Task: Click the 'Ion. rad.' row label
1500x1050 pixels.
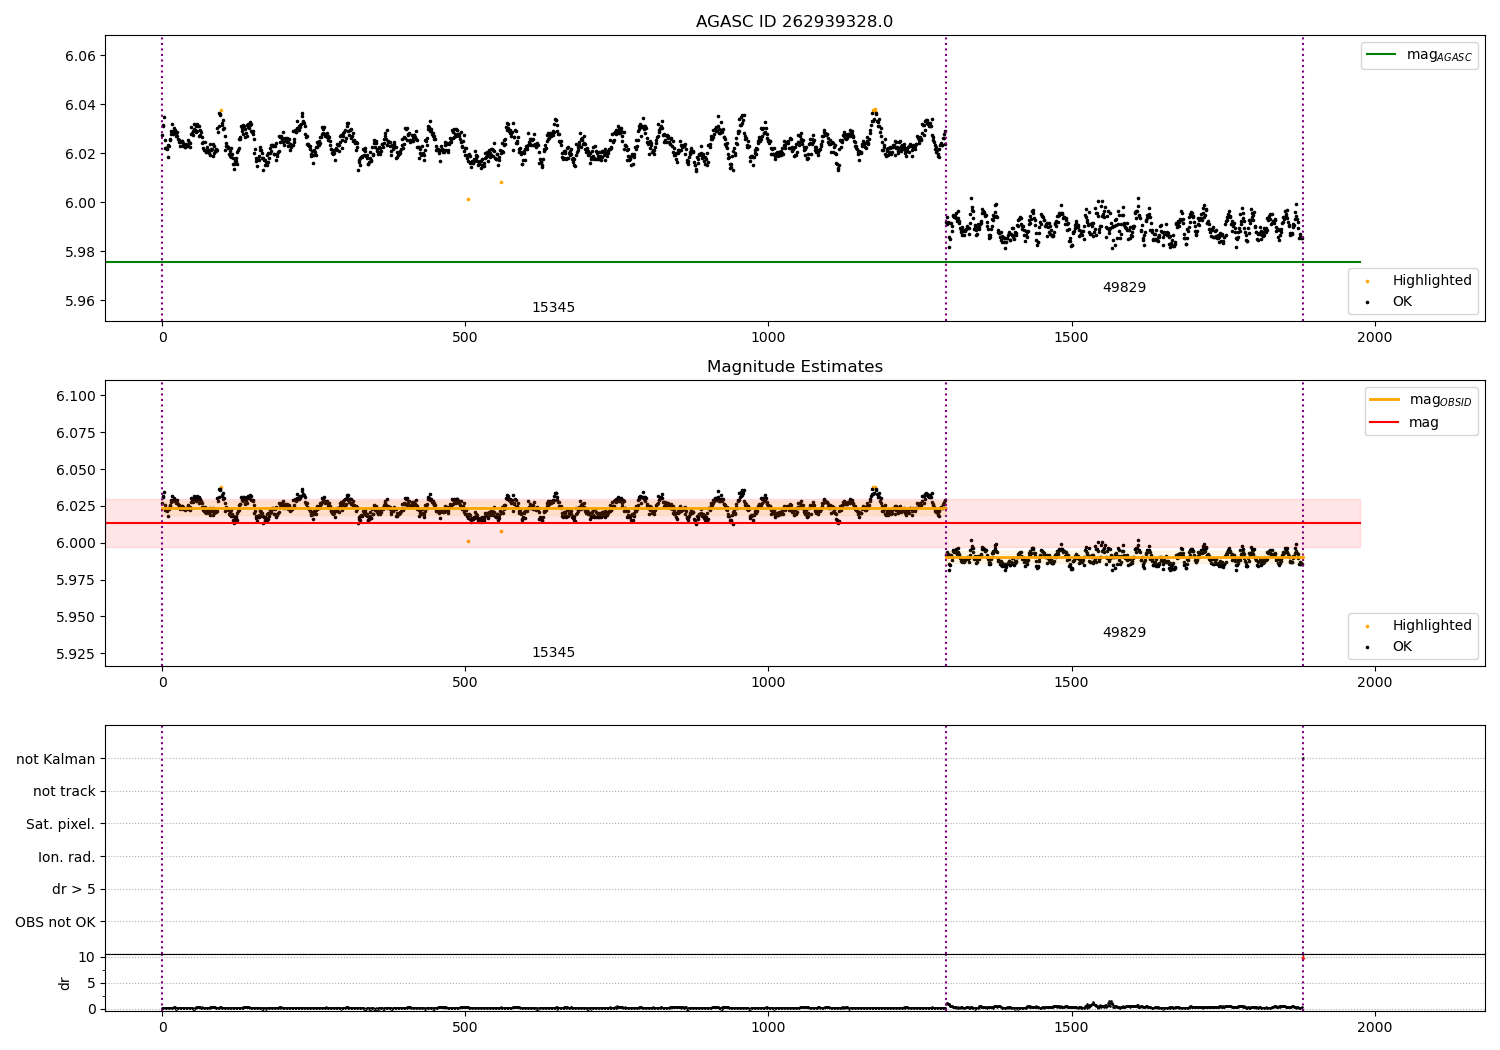Action: (x=67, y=857)
